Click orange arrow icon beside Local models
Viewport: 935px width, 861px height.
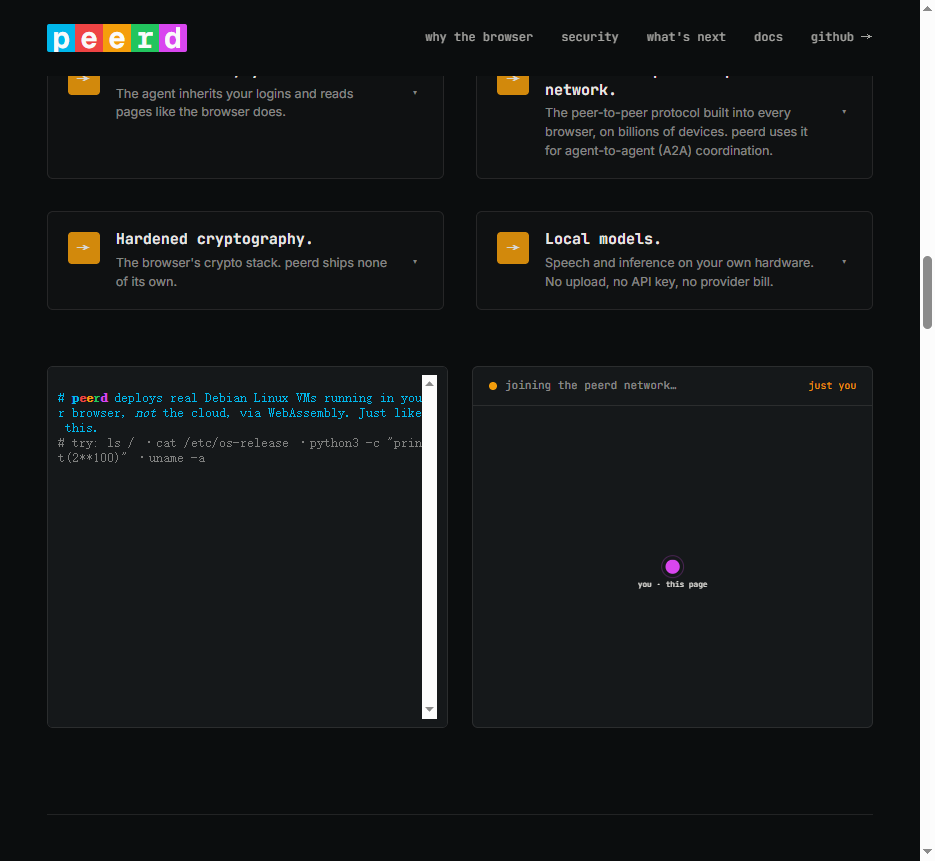[x=513, y=247]
